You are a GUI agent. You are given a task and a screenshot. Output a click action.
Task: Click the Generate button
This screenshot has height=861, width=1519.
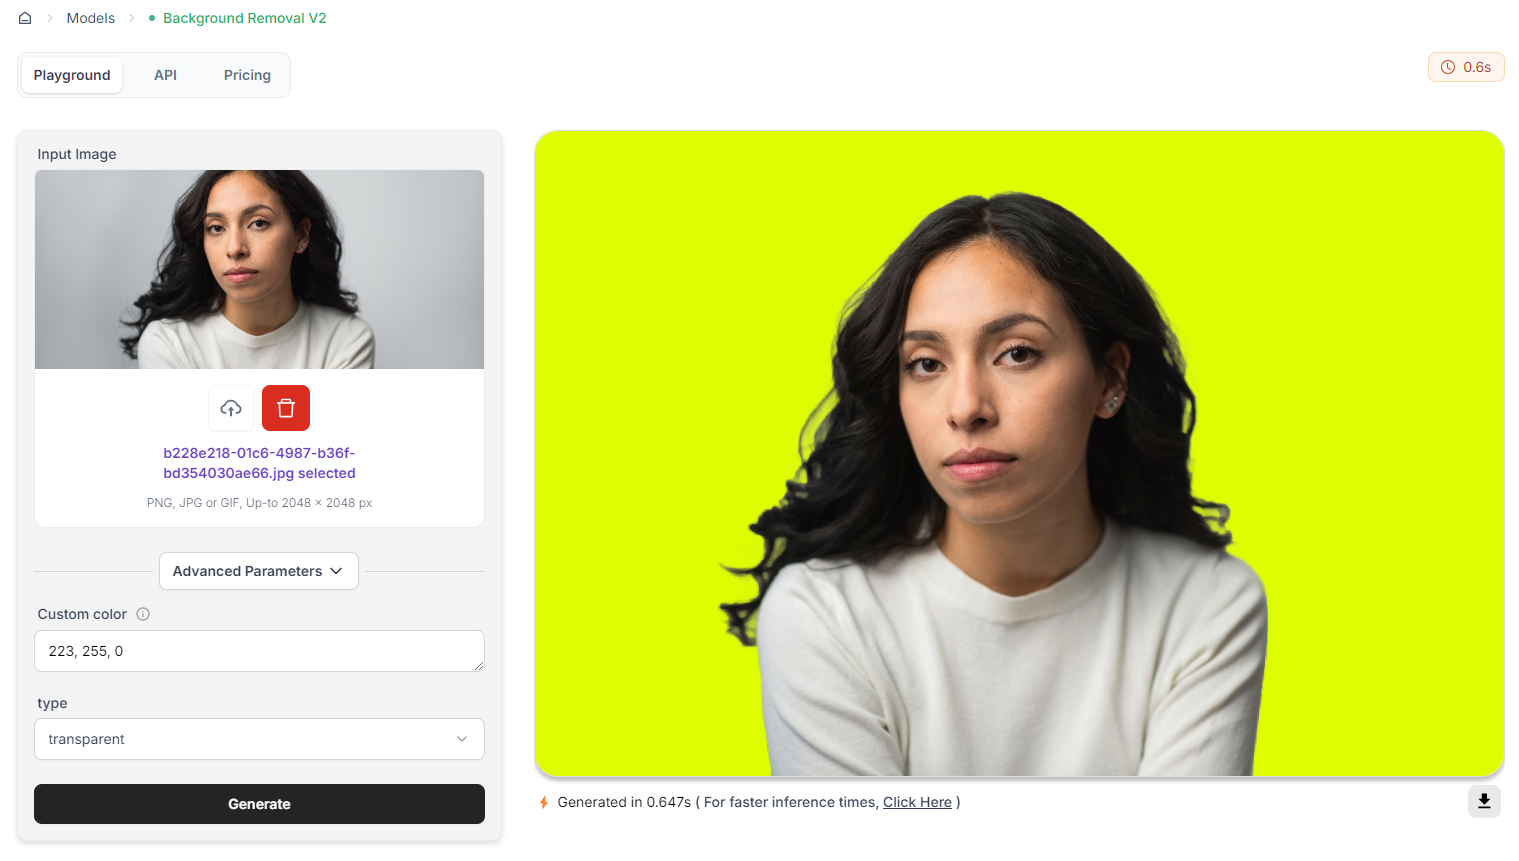259,804
